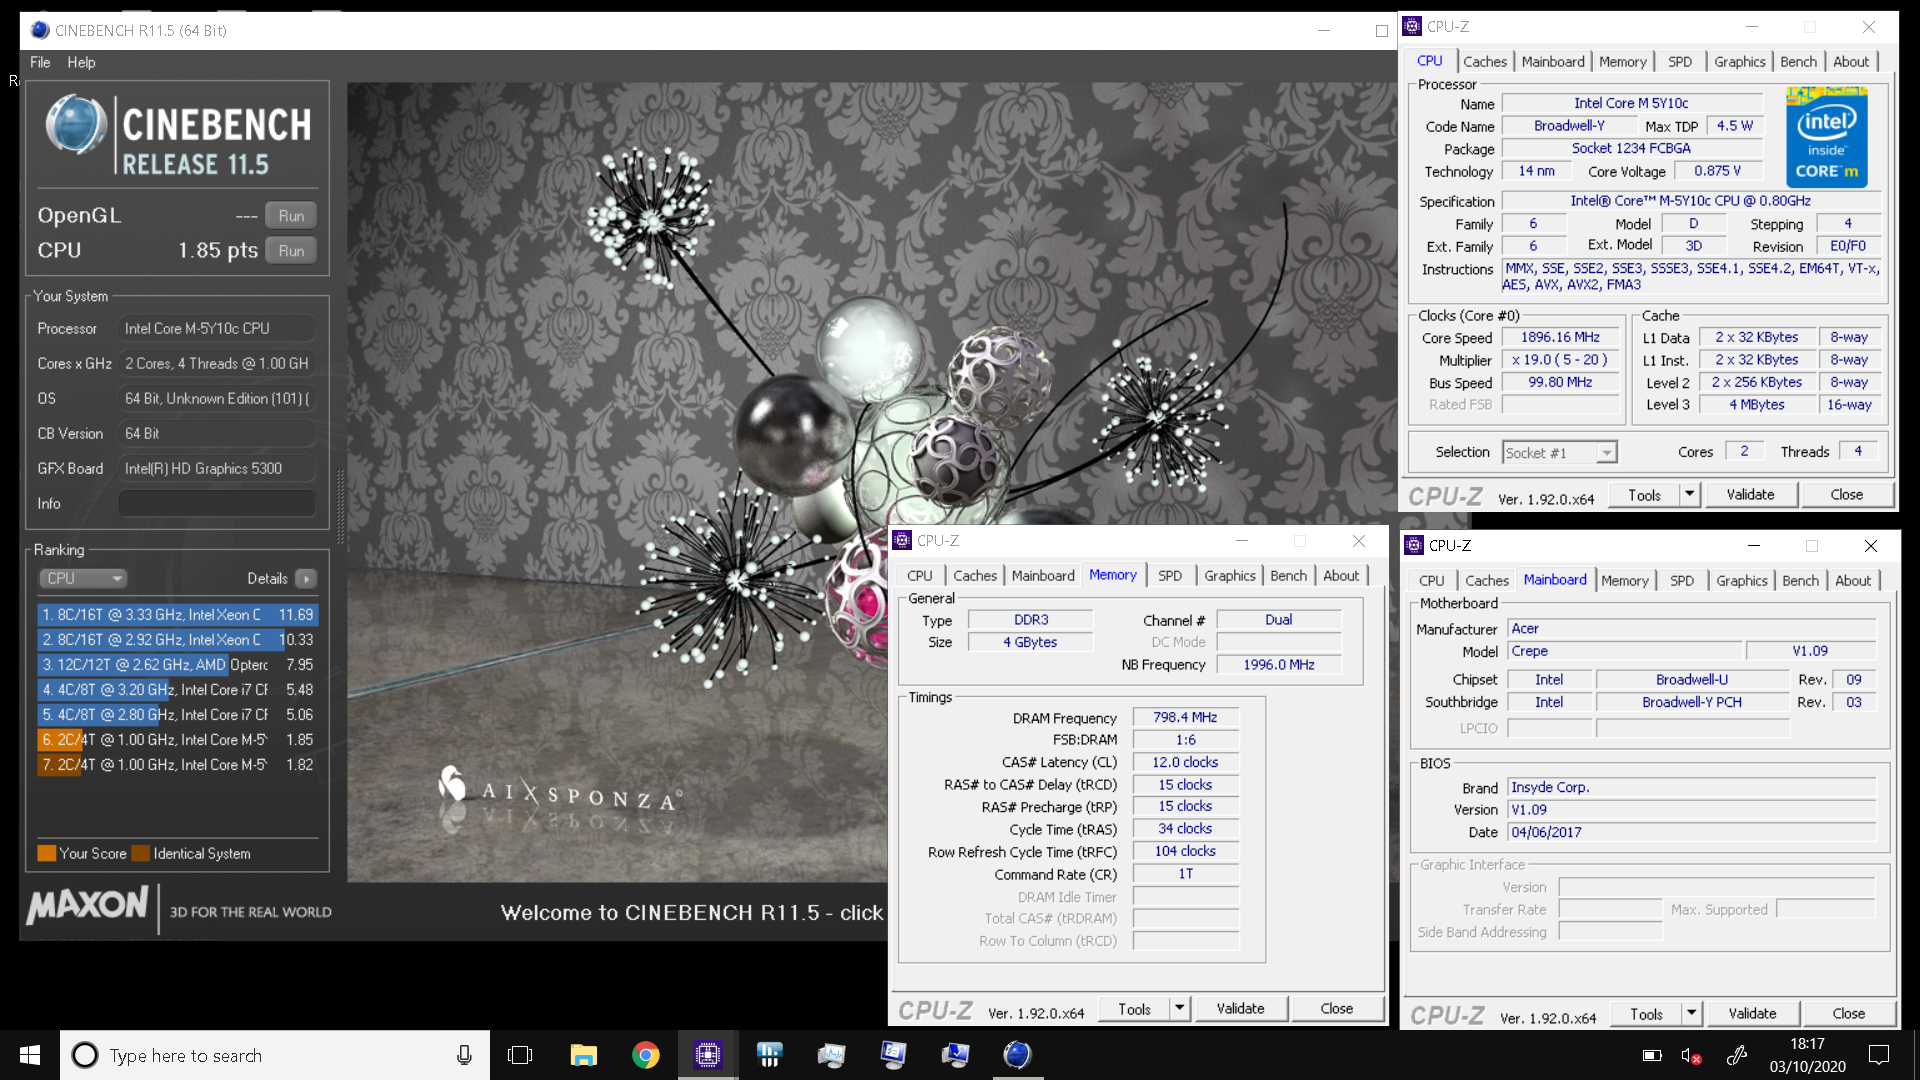Image resolution: width=1920 pixels, height=1080 pixels.
Task: Click Validate in top CPU-Z window
Action: pos(1750,495)
